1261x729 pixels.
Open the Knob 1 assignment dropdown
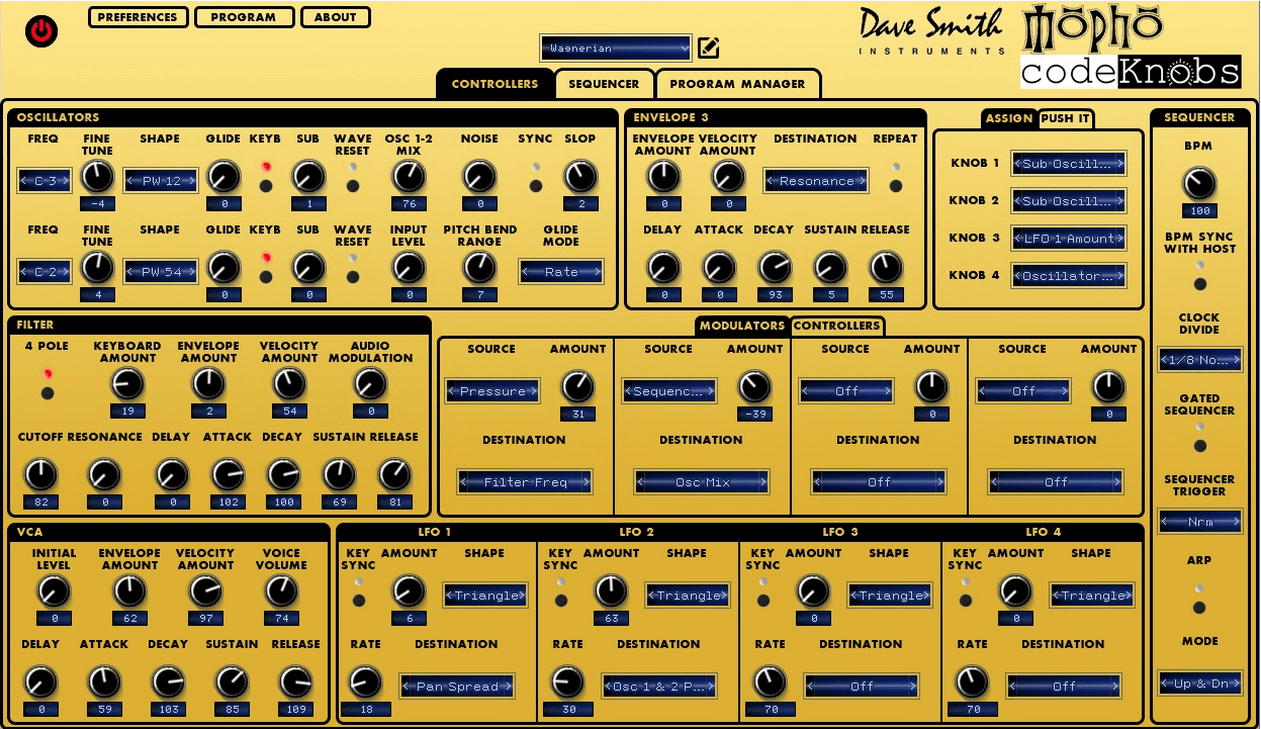pos(1069,163)
